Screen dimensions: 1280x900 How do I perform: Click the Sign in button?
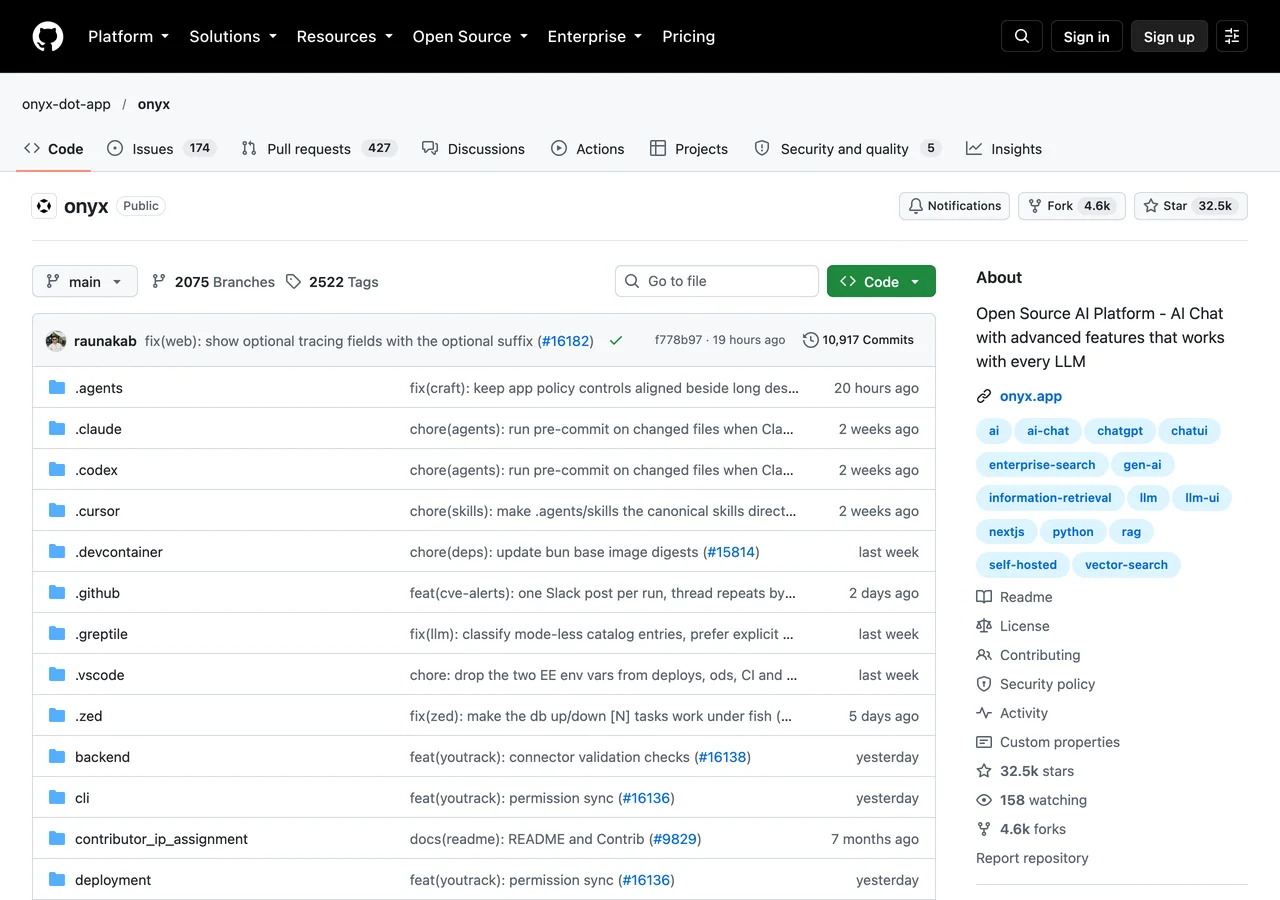pyautogui.click(x=1087, y=36)
